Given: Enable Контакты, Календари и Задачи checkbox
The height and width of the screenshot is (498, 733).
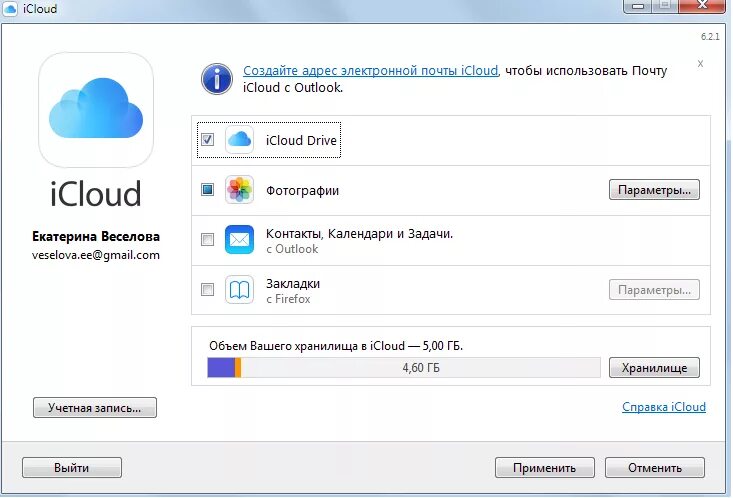Looking at the screenshot, I should pos(208,239).
